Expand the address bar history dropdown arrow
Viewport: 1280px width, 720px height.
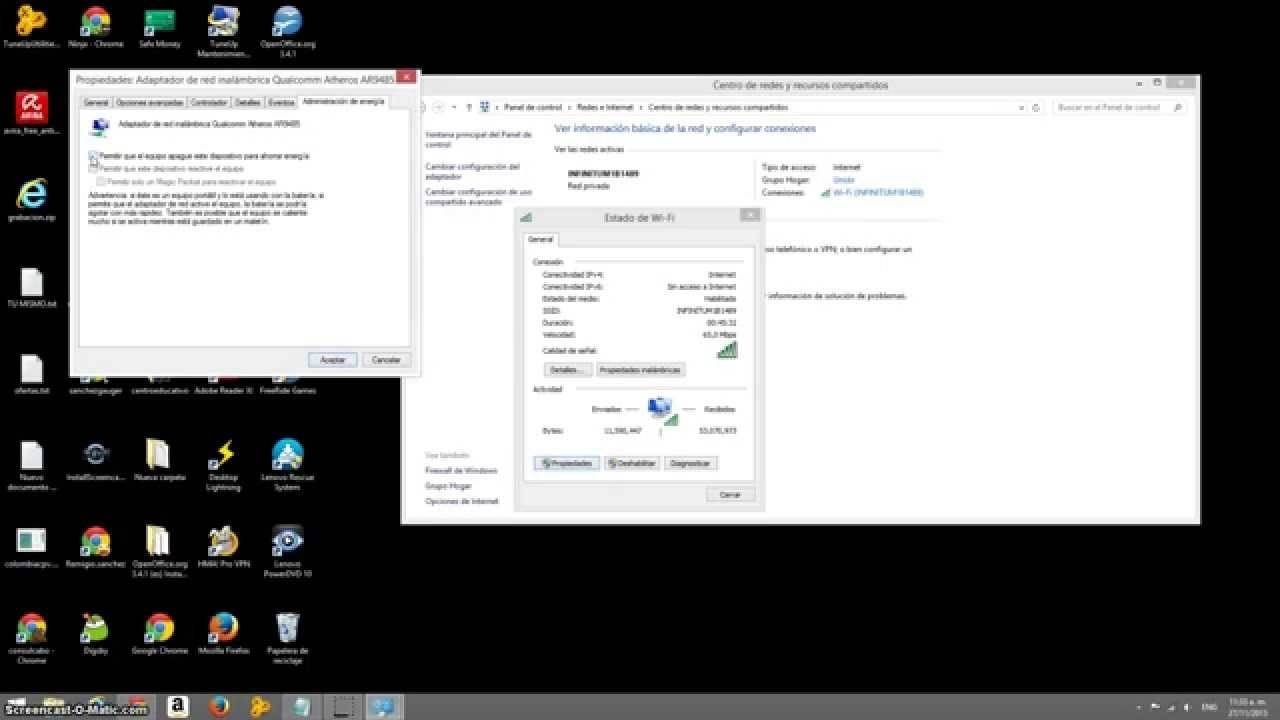coord(1023,107)
